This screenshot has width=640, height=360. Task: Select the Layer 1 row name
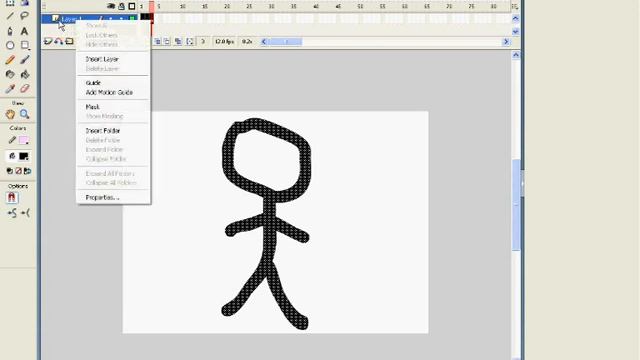click(x=71, y=19)
